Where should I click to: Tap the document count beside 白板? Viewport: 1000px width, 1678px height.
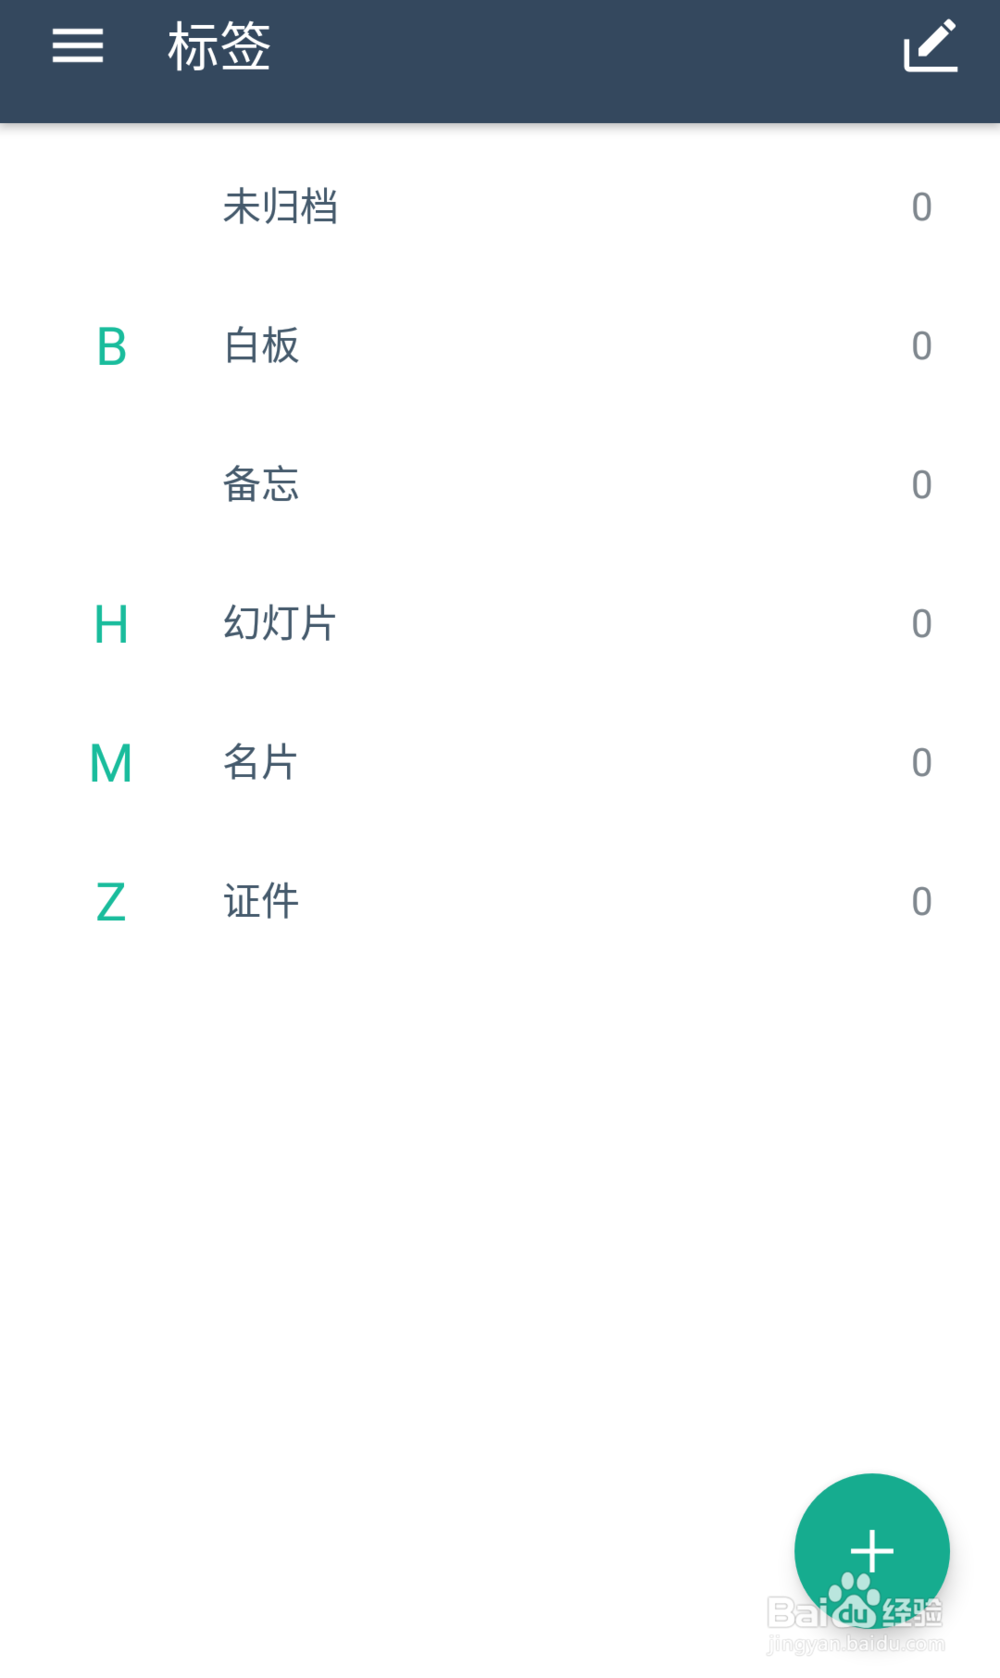921,346
